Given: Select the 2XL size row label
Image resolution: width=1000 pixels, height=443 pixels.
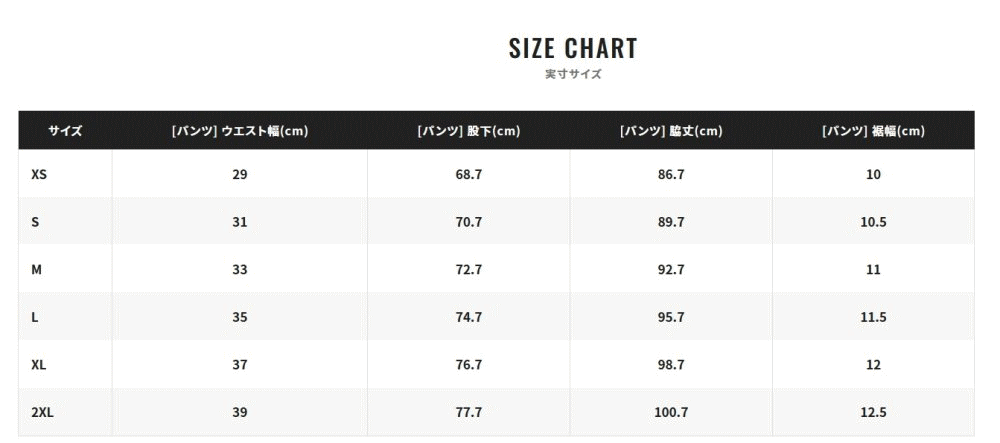Looking at the screenshot, I should coord(42,412).
